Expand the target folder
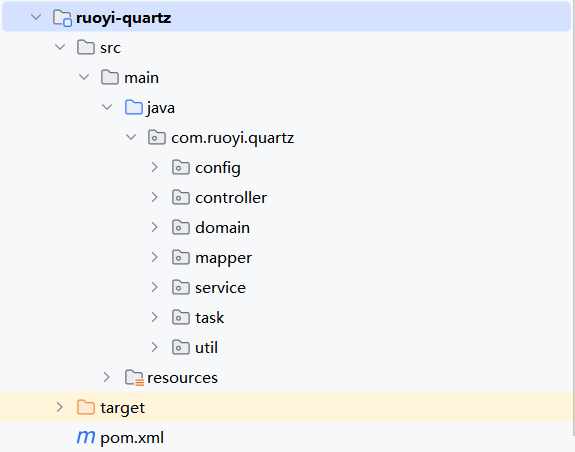This screenshot has height=452, width=575. [59, 407]
